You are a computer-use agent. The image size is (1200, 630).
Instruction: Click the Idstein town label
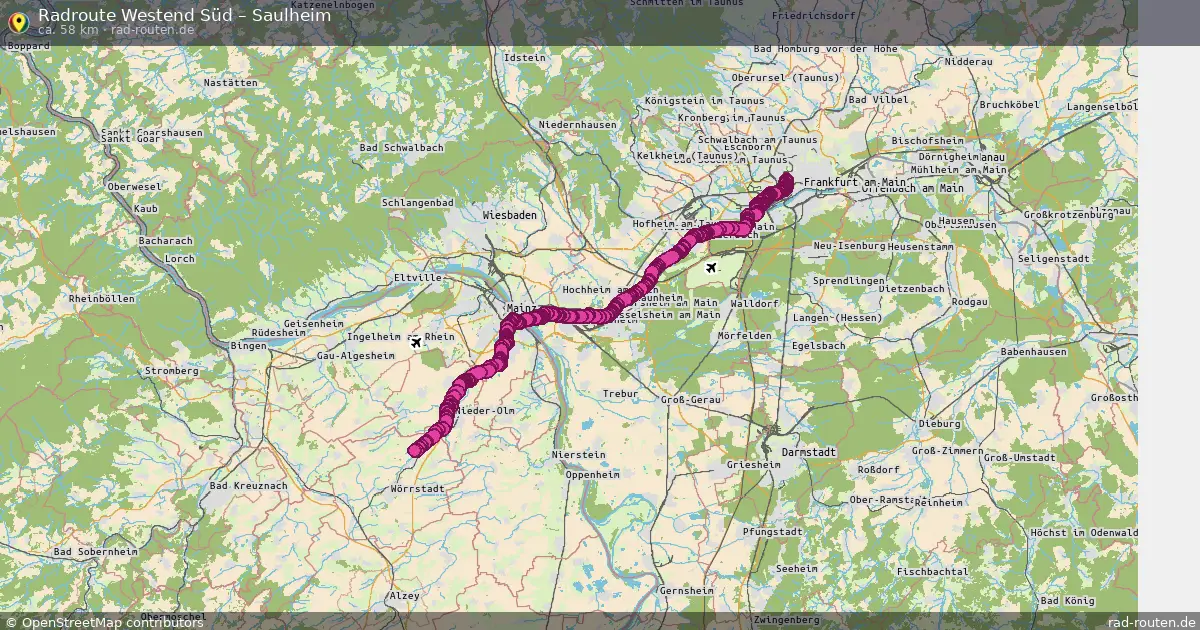527,58
